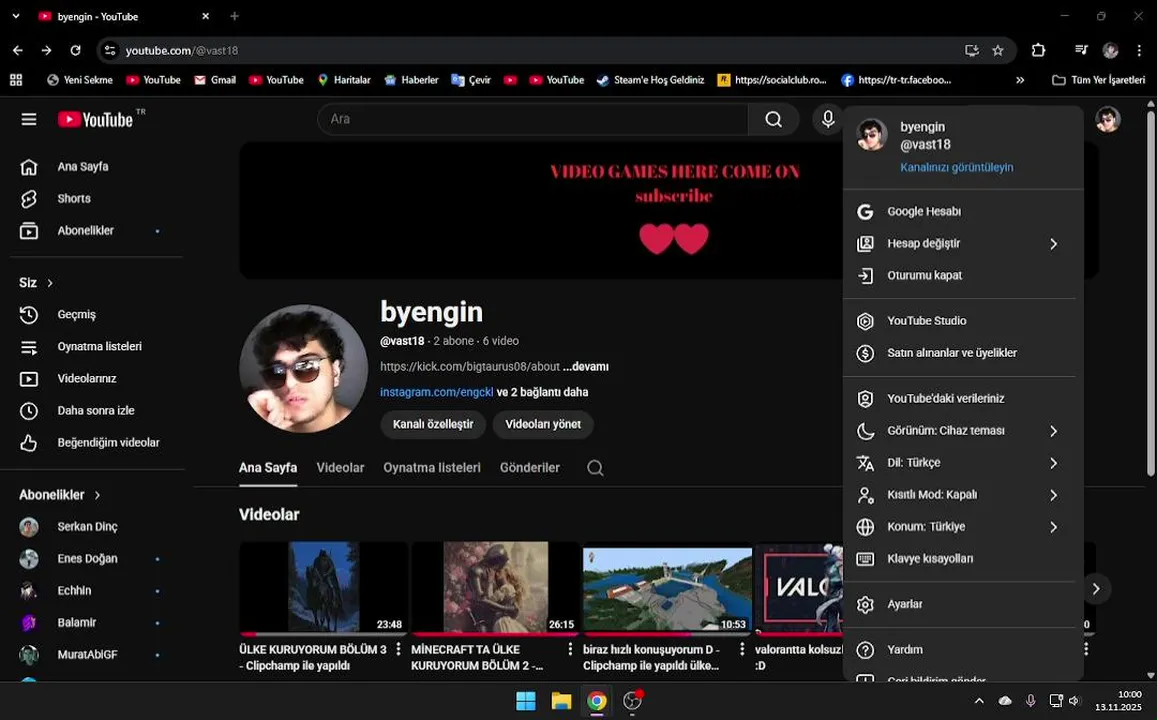
Task: Switch to Oynatma listeleri channel tab
Action: [x=432, y=468]
